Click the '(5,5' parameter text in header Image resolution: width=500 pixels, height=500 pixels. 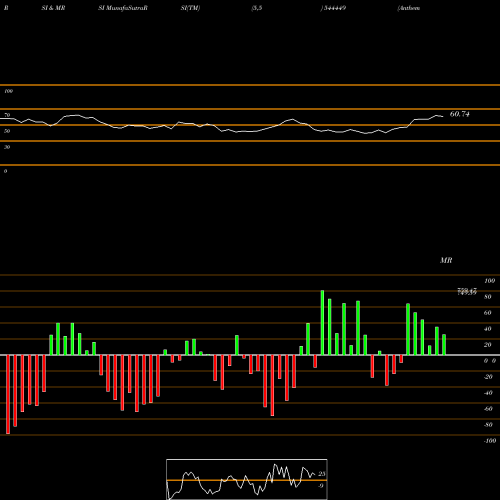pos(257,8)
